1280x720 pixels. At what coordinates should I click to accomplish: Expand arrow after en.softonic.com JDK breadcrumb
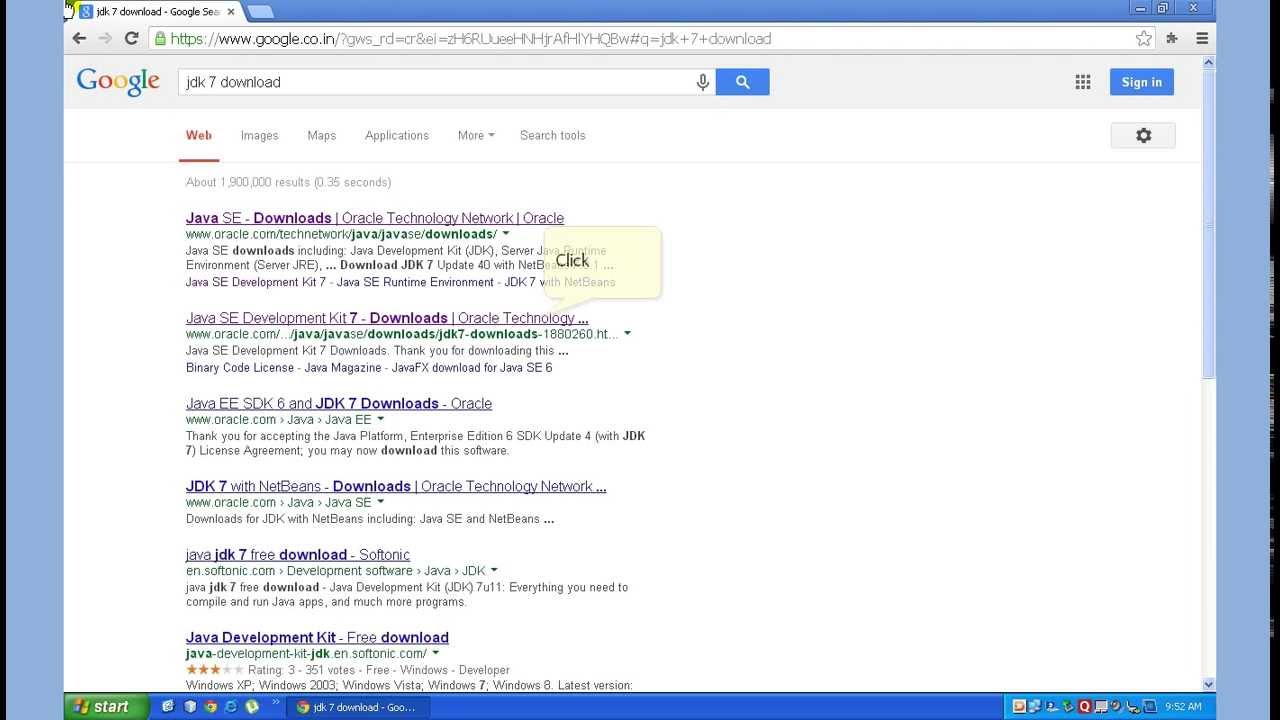[x=494, y=571]
